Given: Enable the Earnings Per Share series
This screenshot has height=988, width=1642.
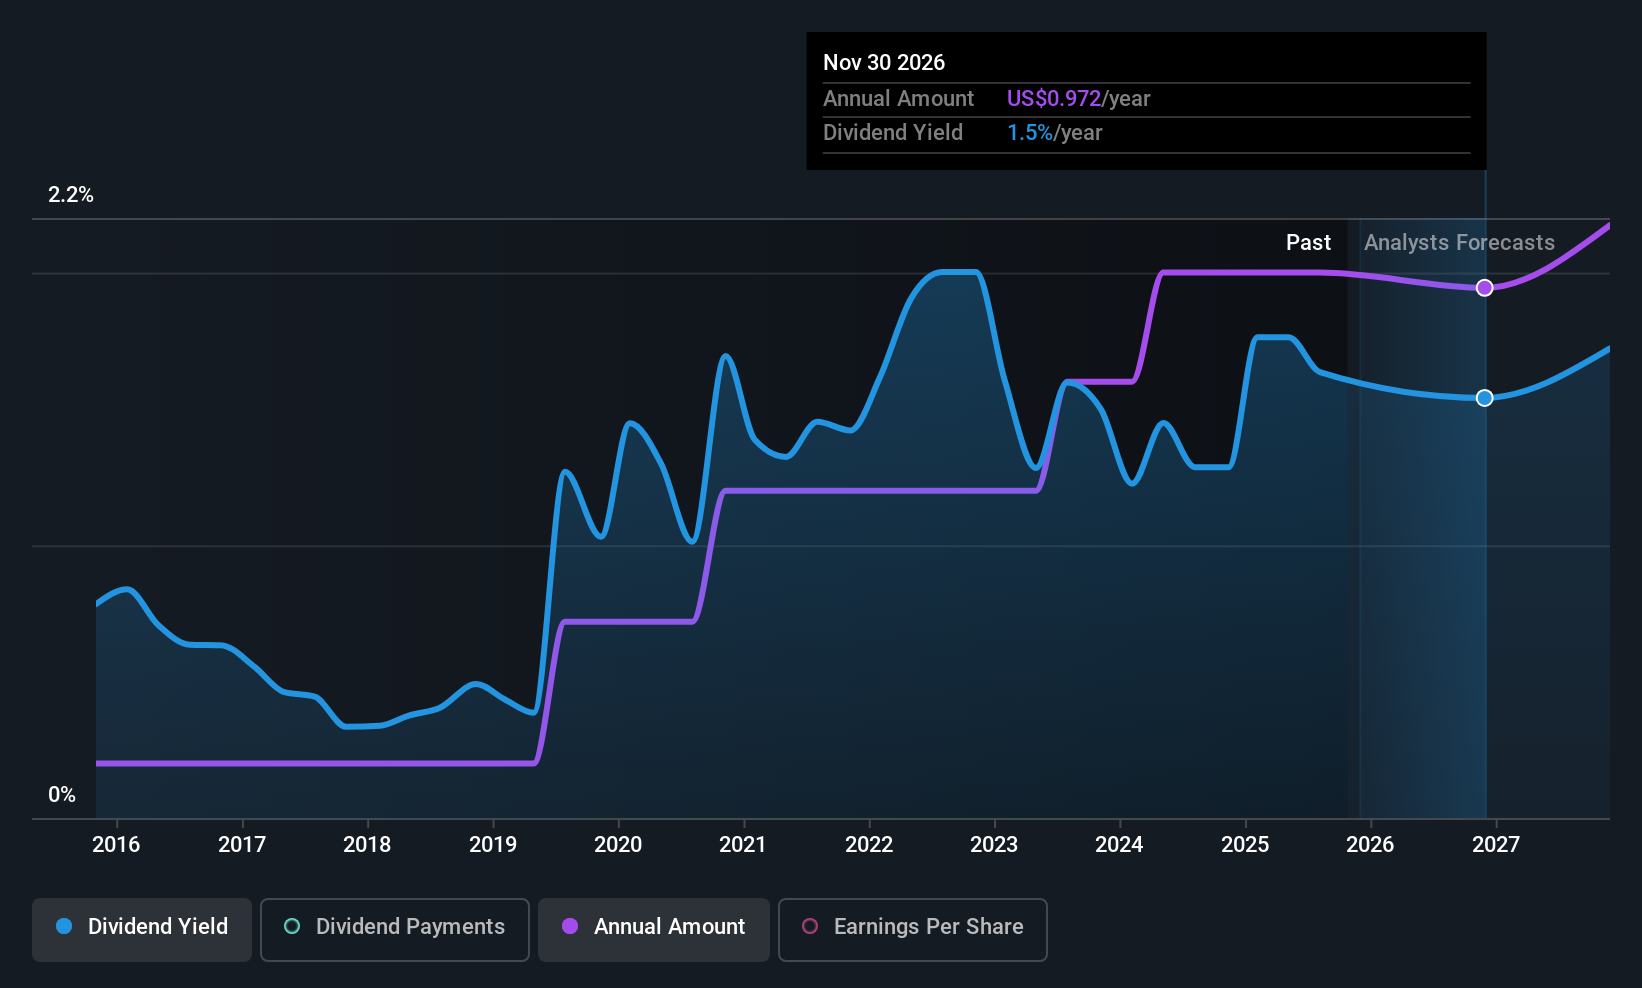Looking at the screenshot, I should pos(913,930).
